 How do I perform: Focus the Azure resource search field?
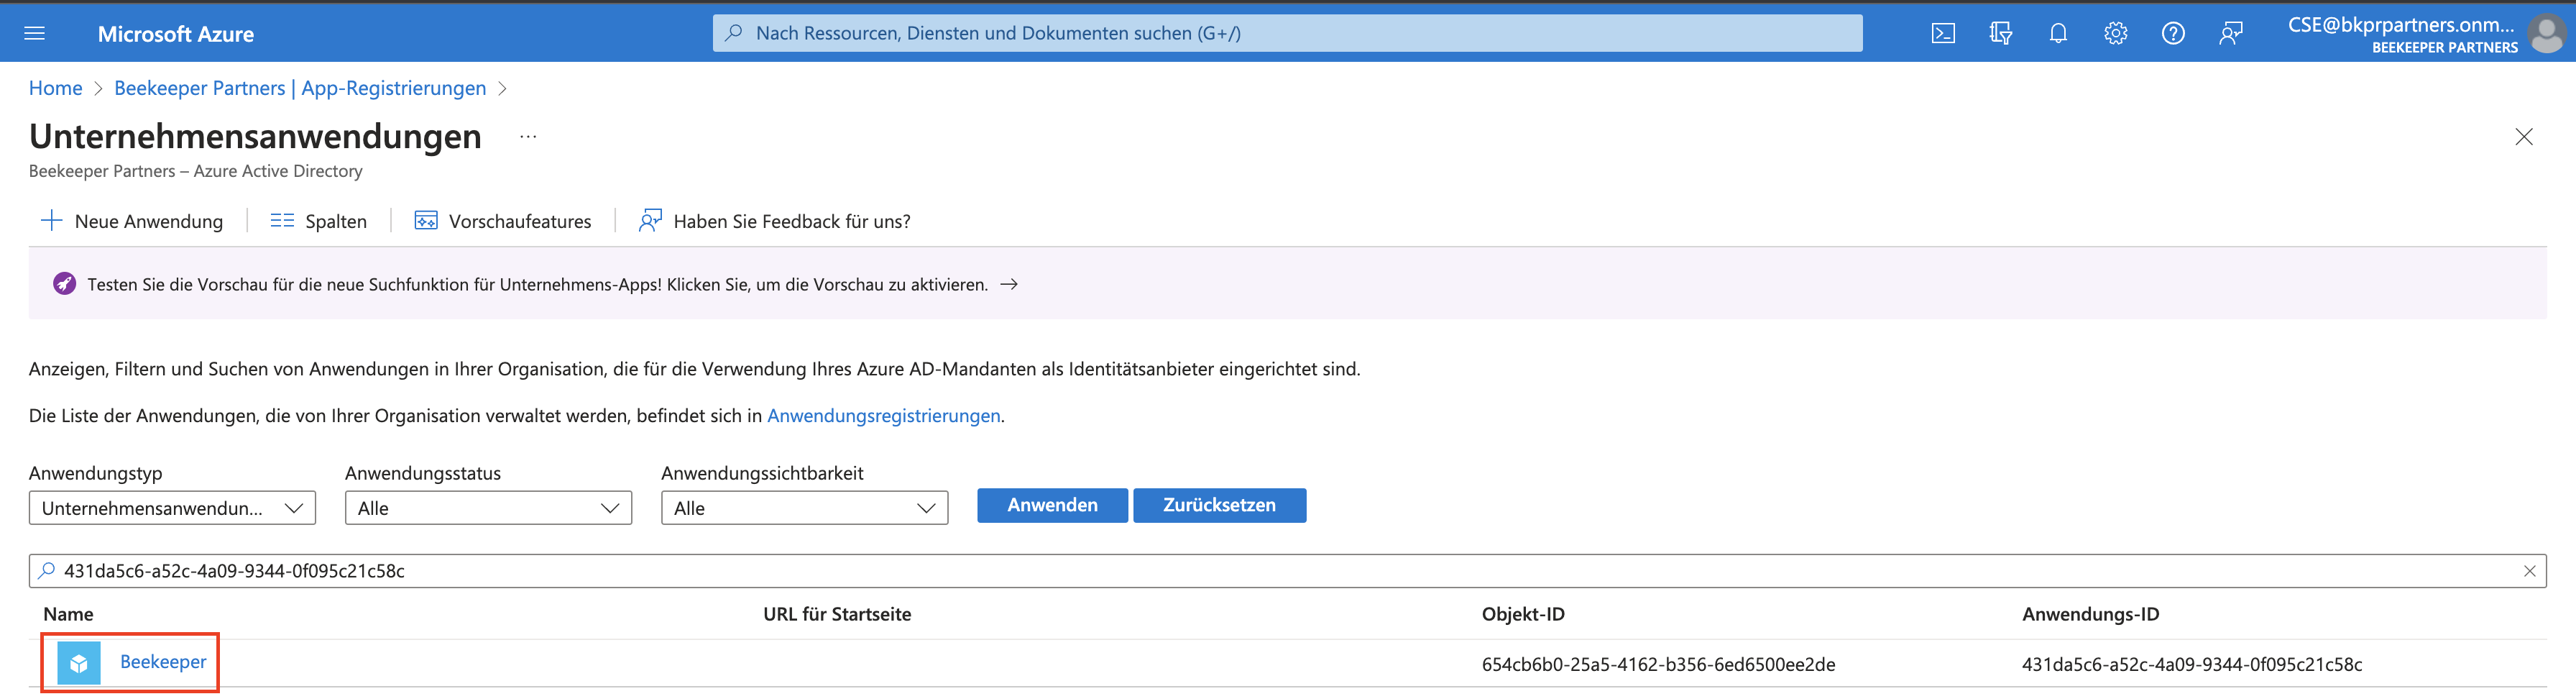coord(1287,33)
